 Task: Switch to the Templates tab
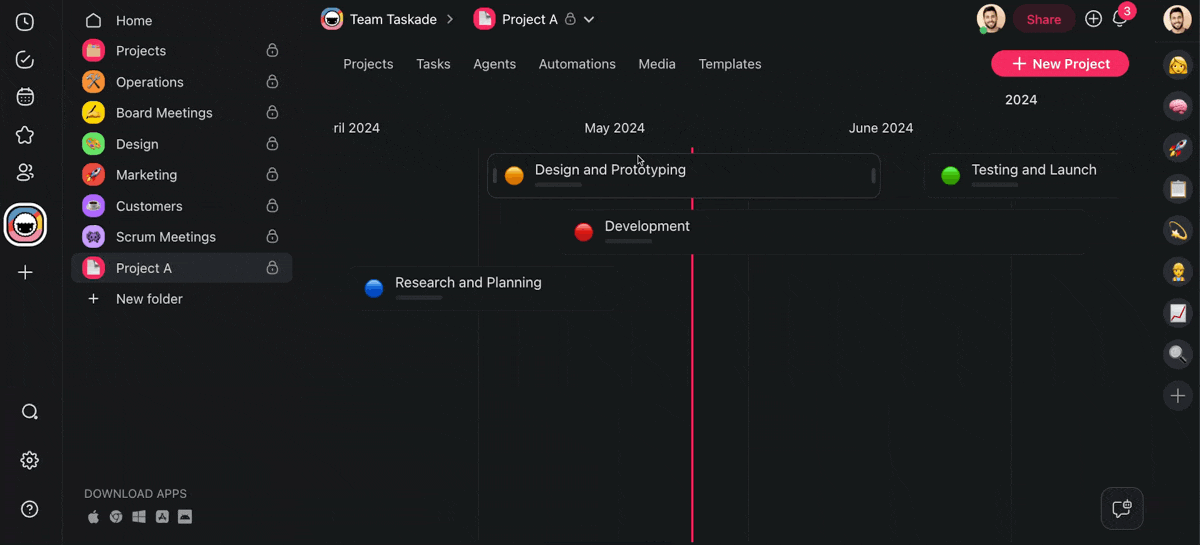730,64
